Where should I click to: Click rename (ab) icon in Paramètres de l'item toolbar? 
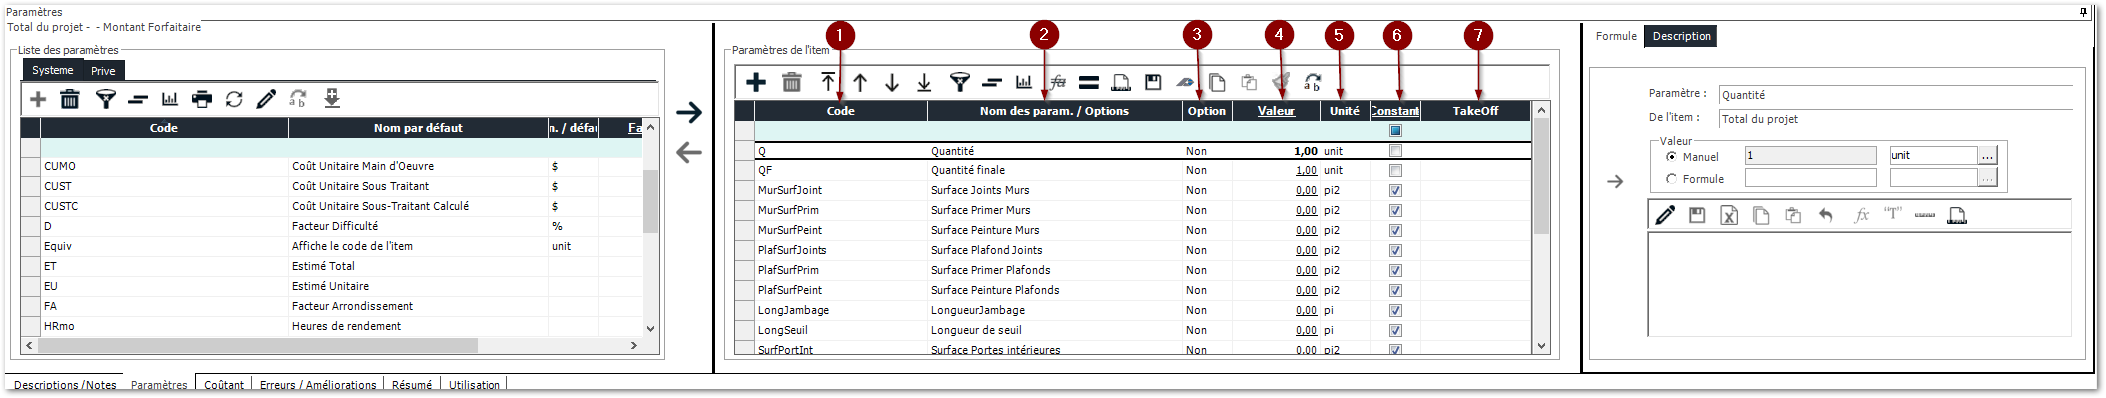(1313, 82)
